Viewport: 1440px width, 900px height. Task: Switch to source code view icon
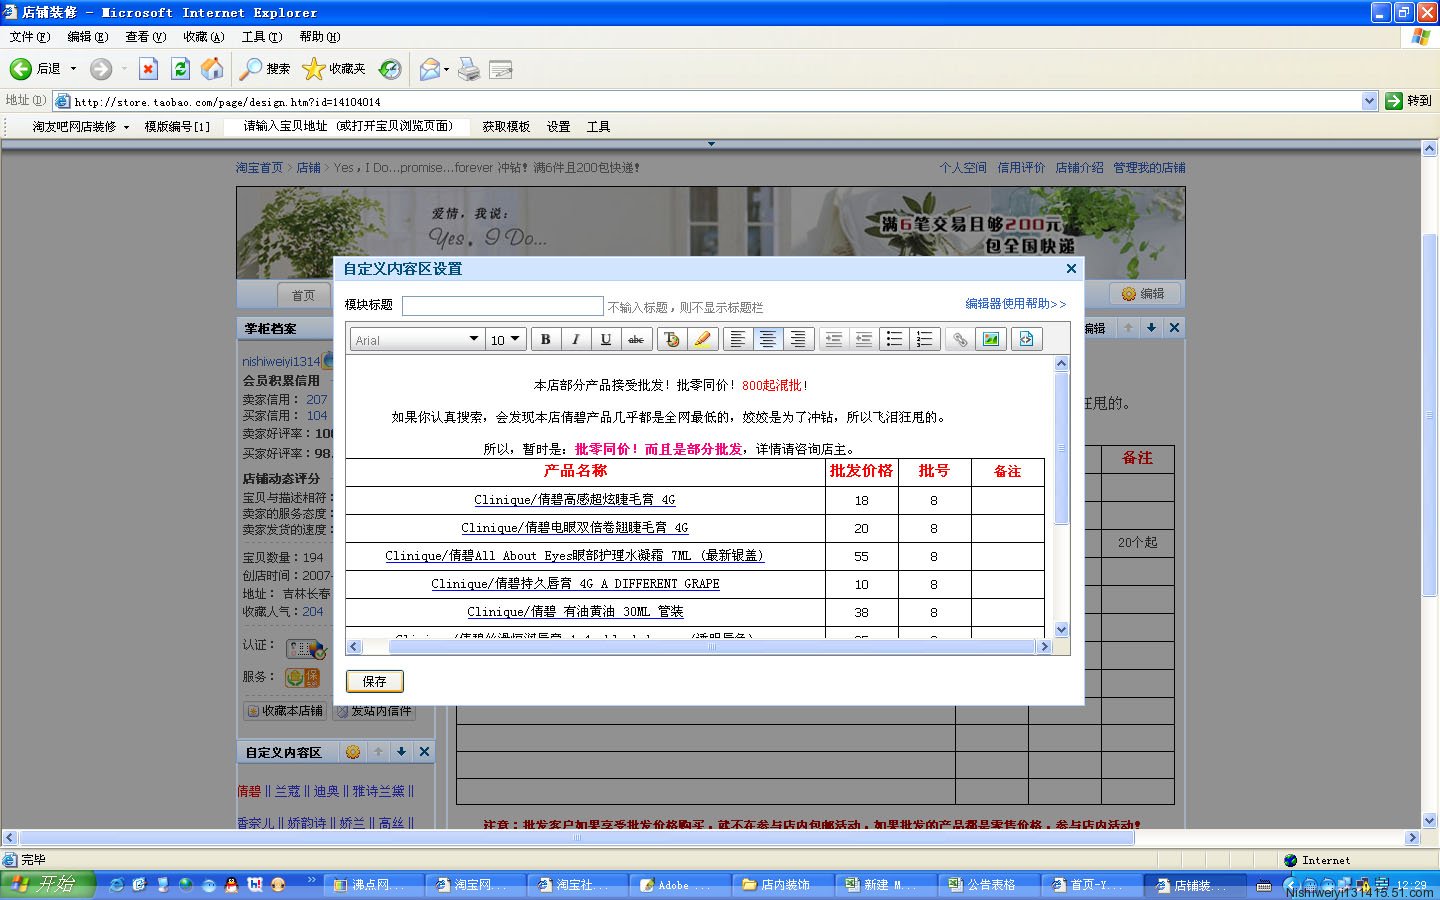click(1026, 339)
